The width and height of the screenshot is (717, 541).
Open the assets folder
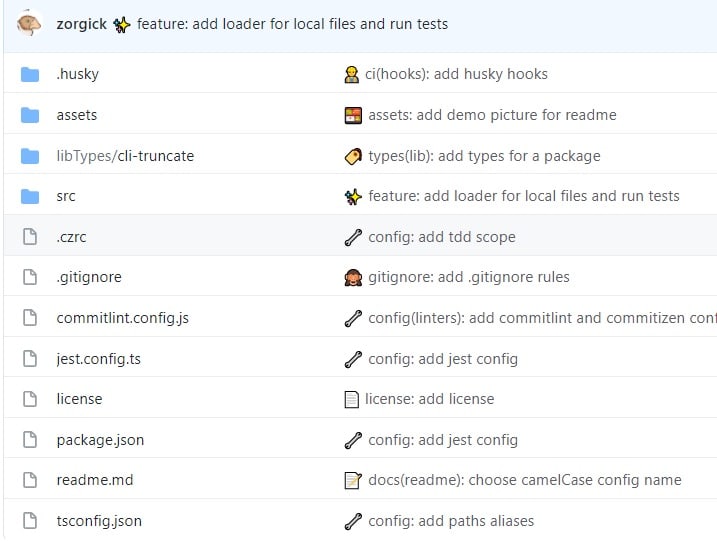coord(77,115)
